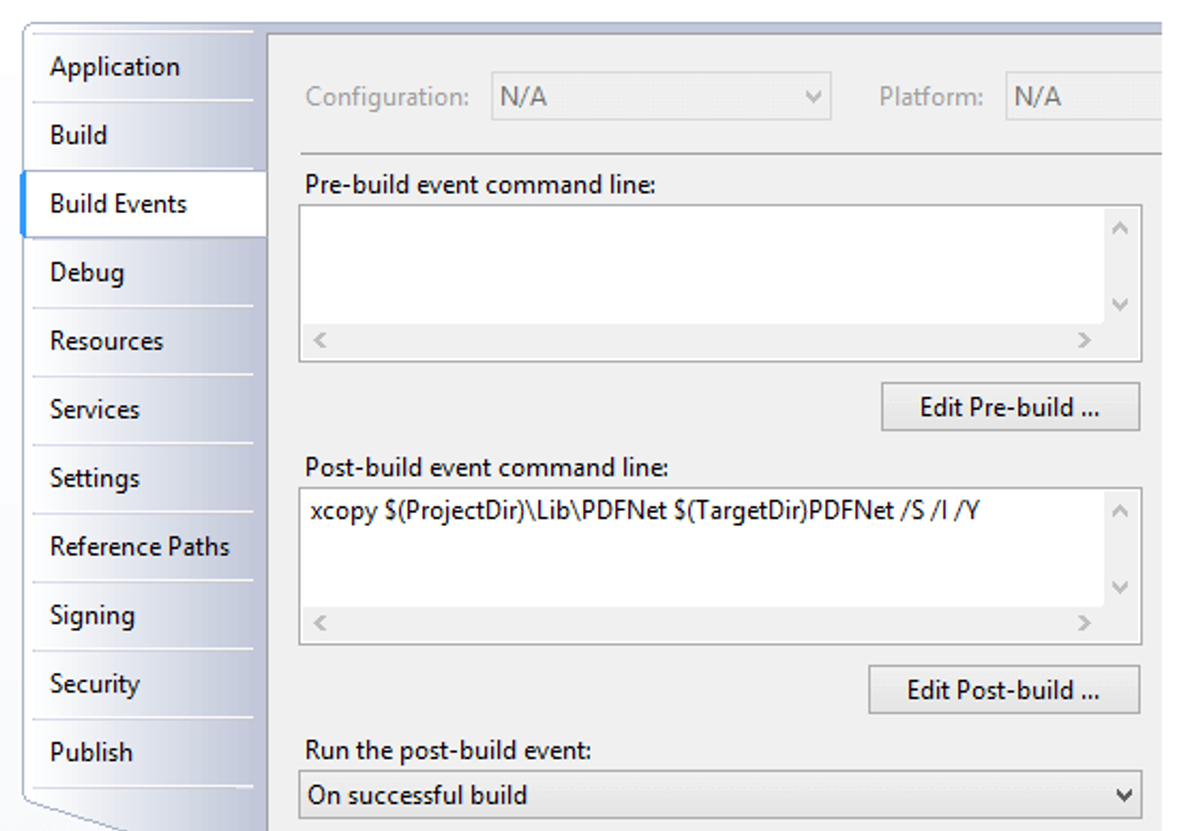Viewport: 1200px width, 831px height.
Task: Switch to the Build tab
Action: coord(142,135)
